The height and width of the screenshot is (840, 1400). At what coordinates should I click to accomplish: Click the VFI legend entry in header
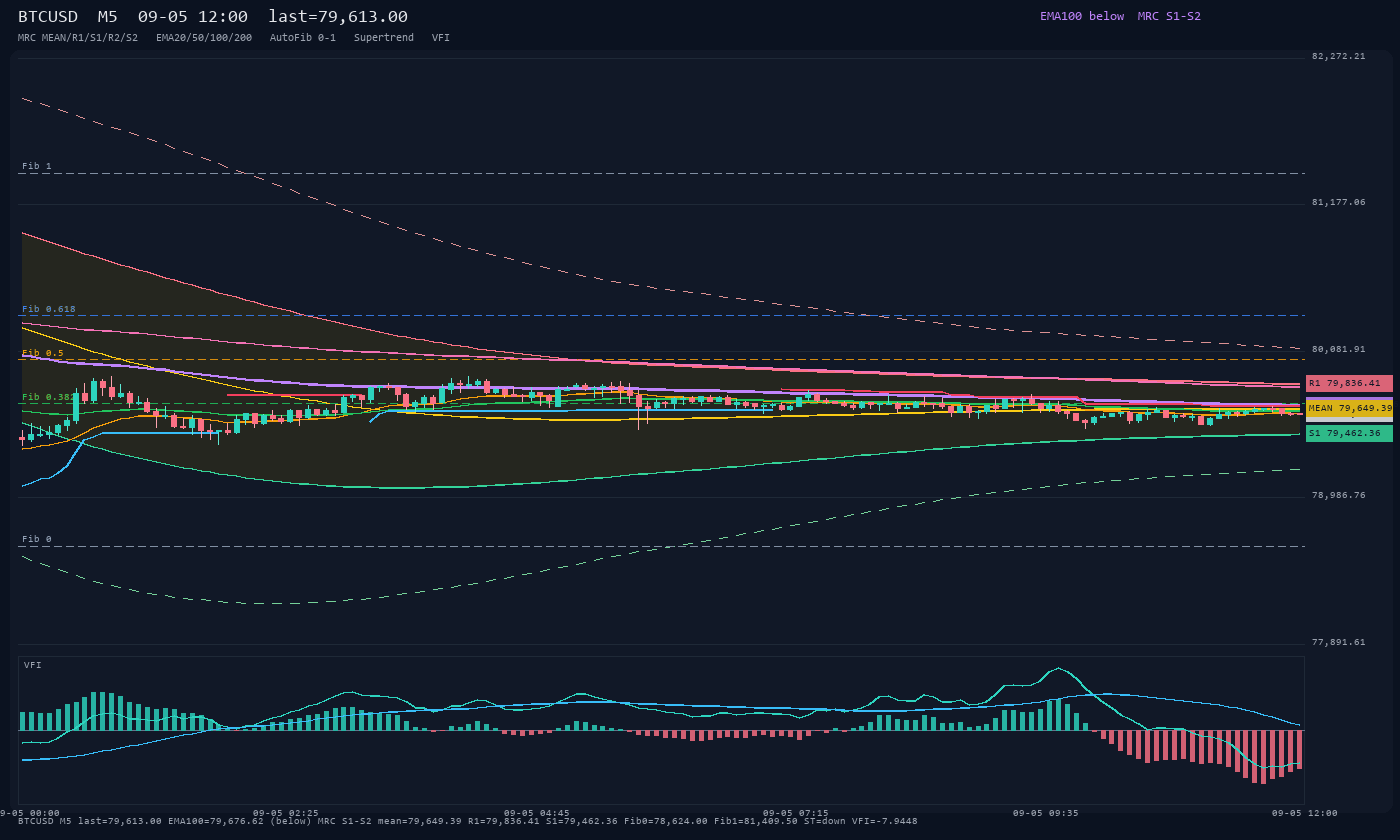pyautogui.click(x=441, y=37)
